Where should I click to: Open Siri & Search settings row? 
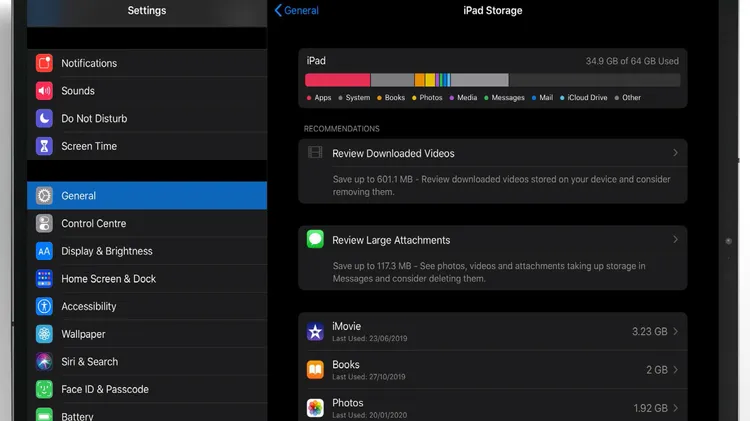(147, 362)
